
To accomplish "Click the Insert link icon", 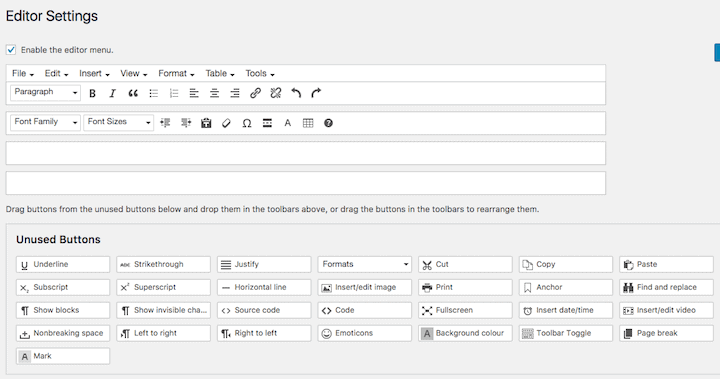I will click(255, 93).
